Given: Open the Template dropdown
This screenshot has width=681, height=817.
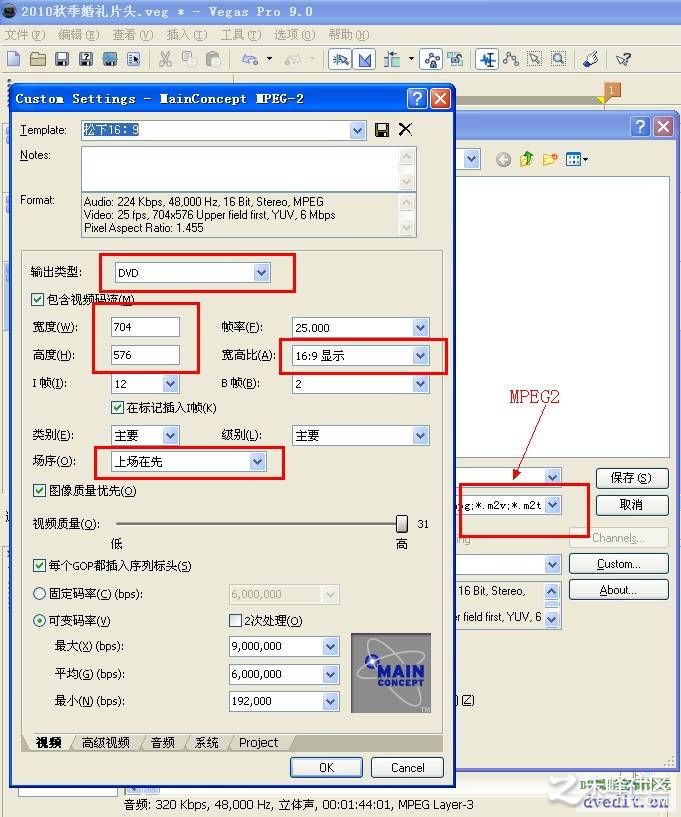Looking at the screenshot, I should [357, 130].
